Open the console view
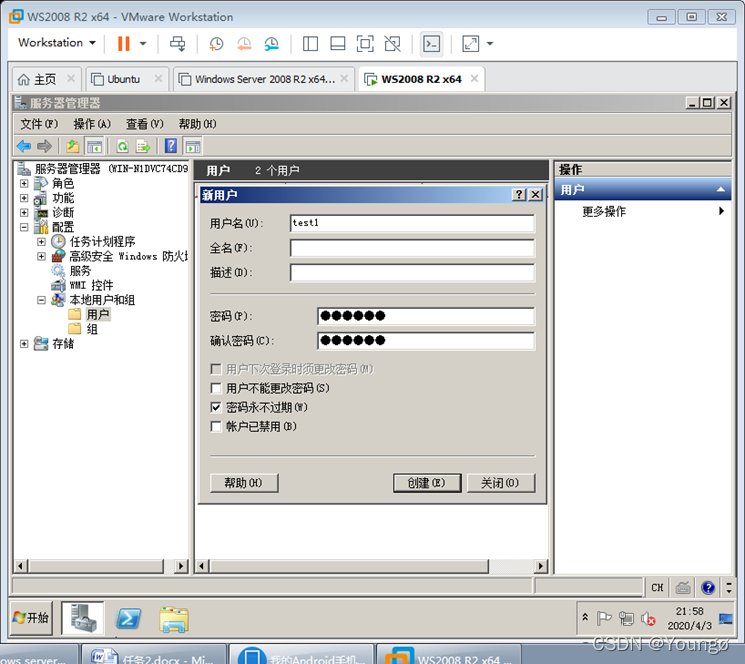Screen dimensions: 745x664 (x=432, y=44)
